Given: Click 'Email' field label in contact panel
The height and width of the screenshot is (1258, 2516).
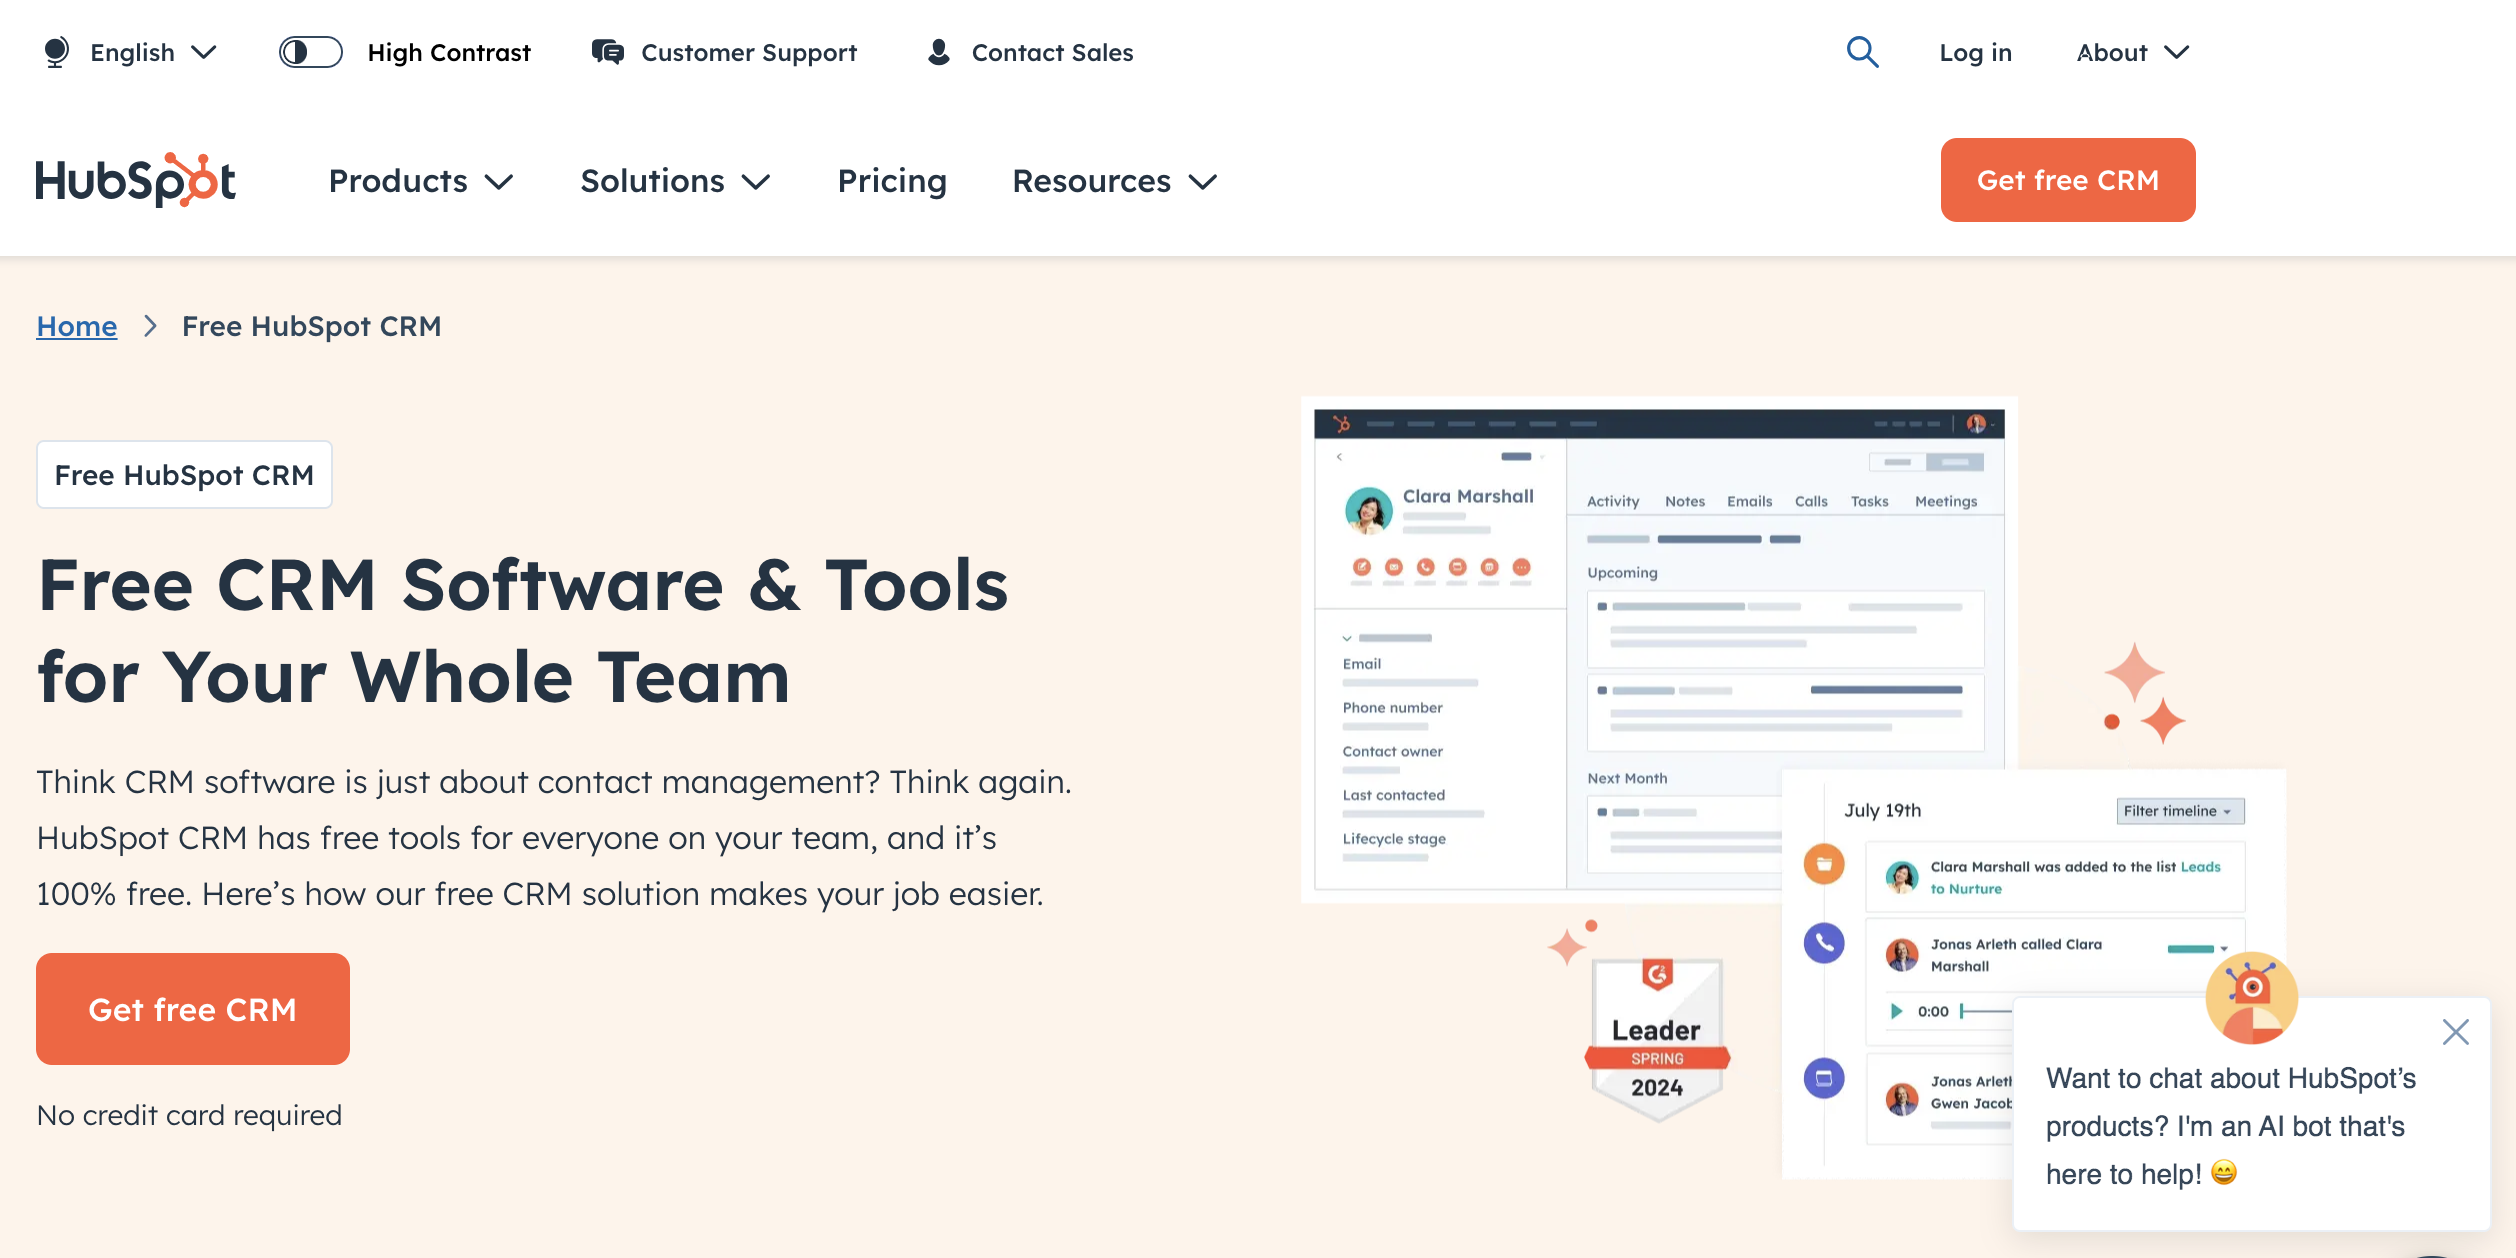Looking at the screenshot, I should (x=1361, y=663).
